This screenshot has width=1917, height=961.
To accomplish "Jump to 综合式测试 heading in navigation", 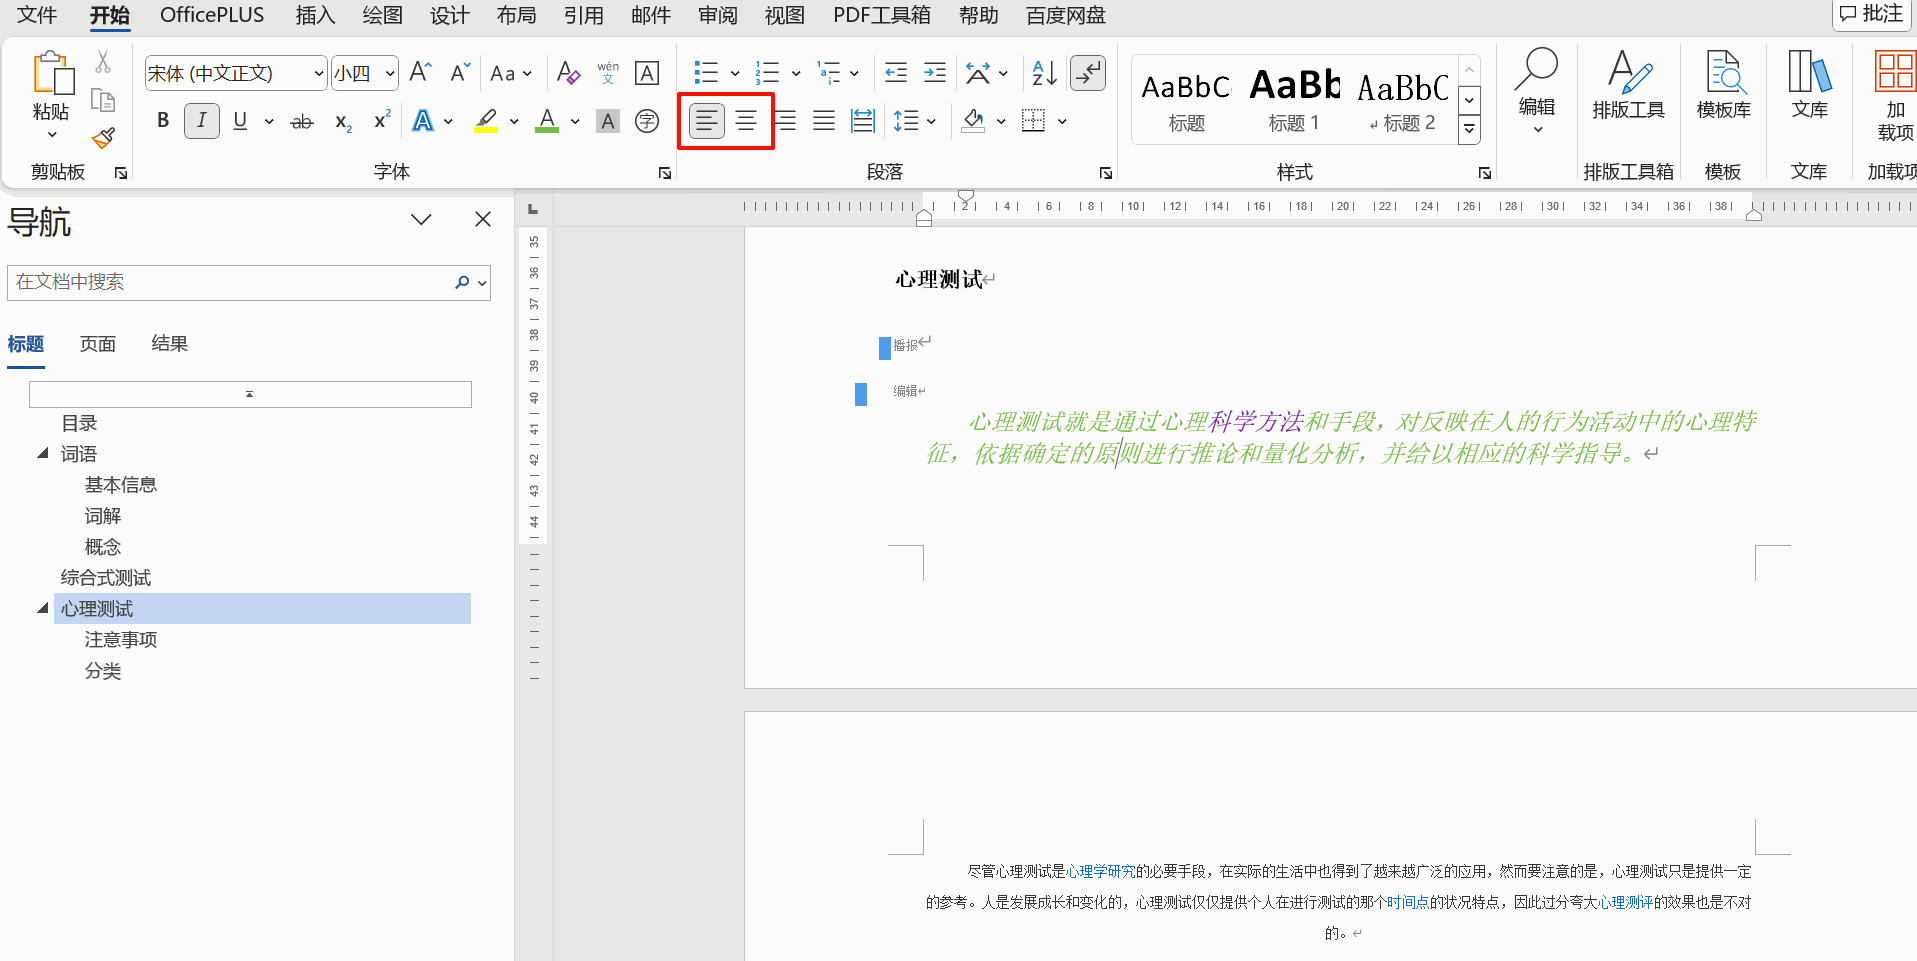I will coord(106,578).
